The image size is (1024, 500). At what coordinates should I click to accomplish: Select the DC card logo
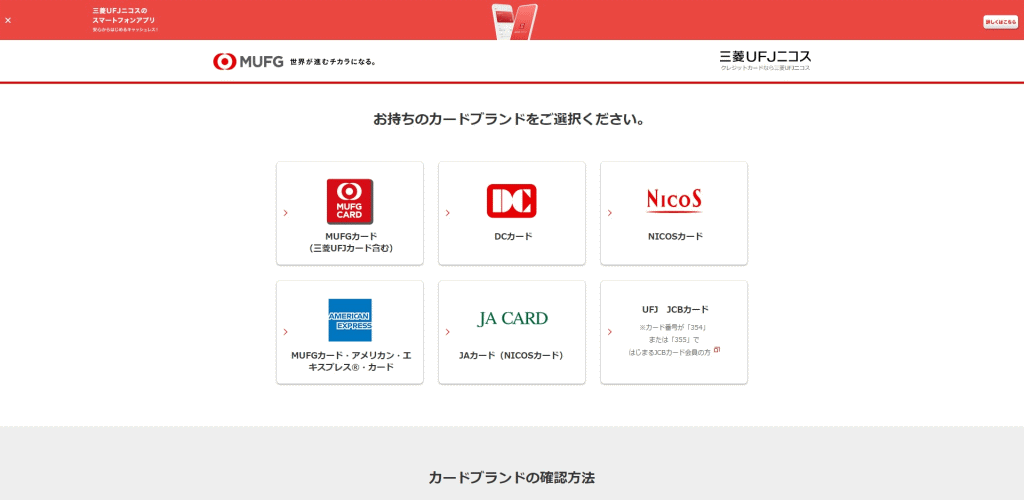[511, 201]
